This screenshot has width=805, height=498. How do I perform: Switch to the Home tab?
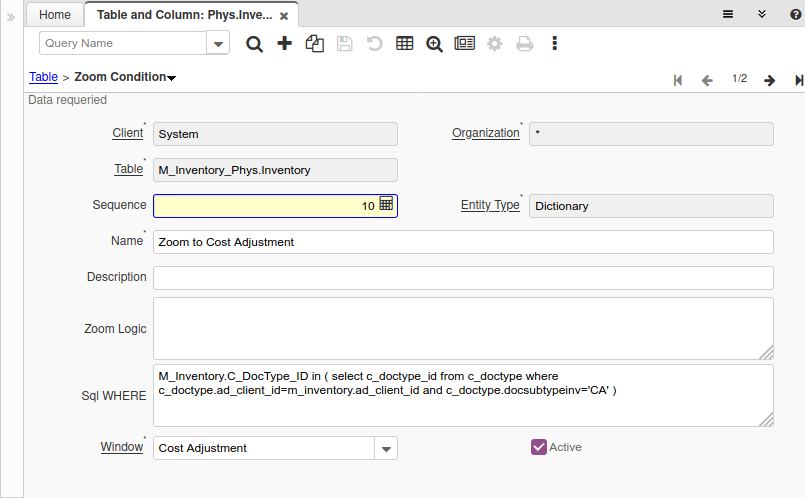tap(55, 15)
